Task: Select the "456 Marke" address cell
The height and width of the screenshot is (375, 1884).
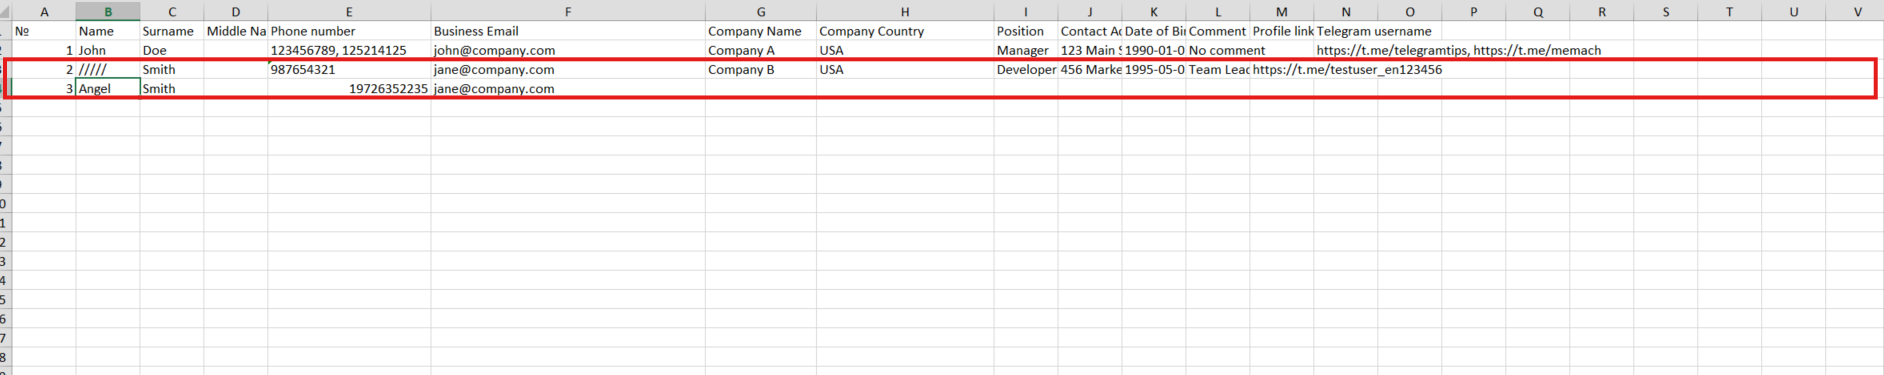Action: pyautogui.click(x=1090, y=69)
